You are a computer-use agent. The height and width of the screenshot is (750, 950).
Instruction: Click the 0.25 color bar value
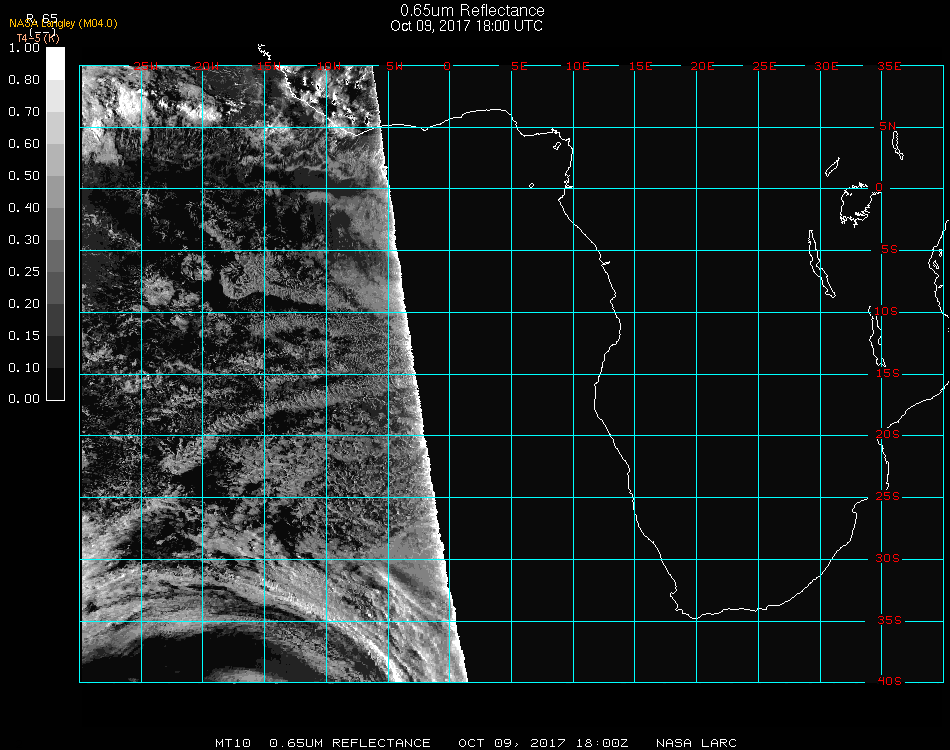pyautogui.click(x=24, y=272)
